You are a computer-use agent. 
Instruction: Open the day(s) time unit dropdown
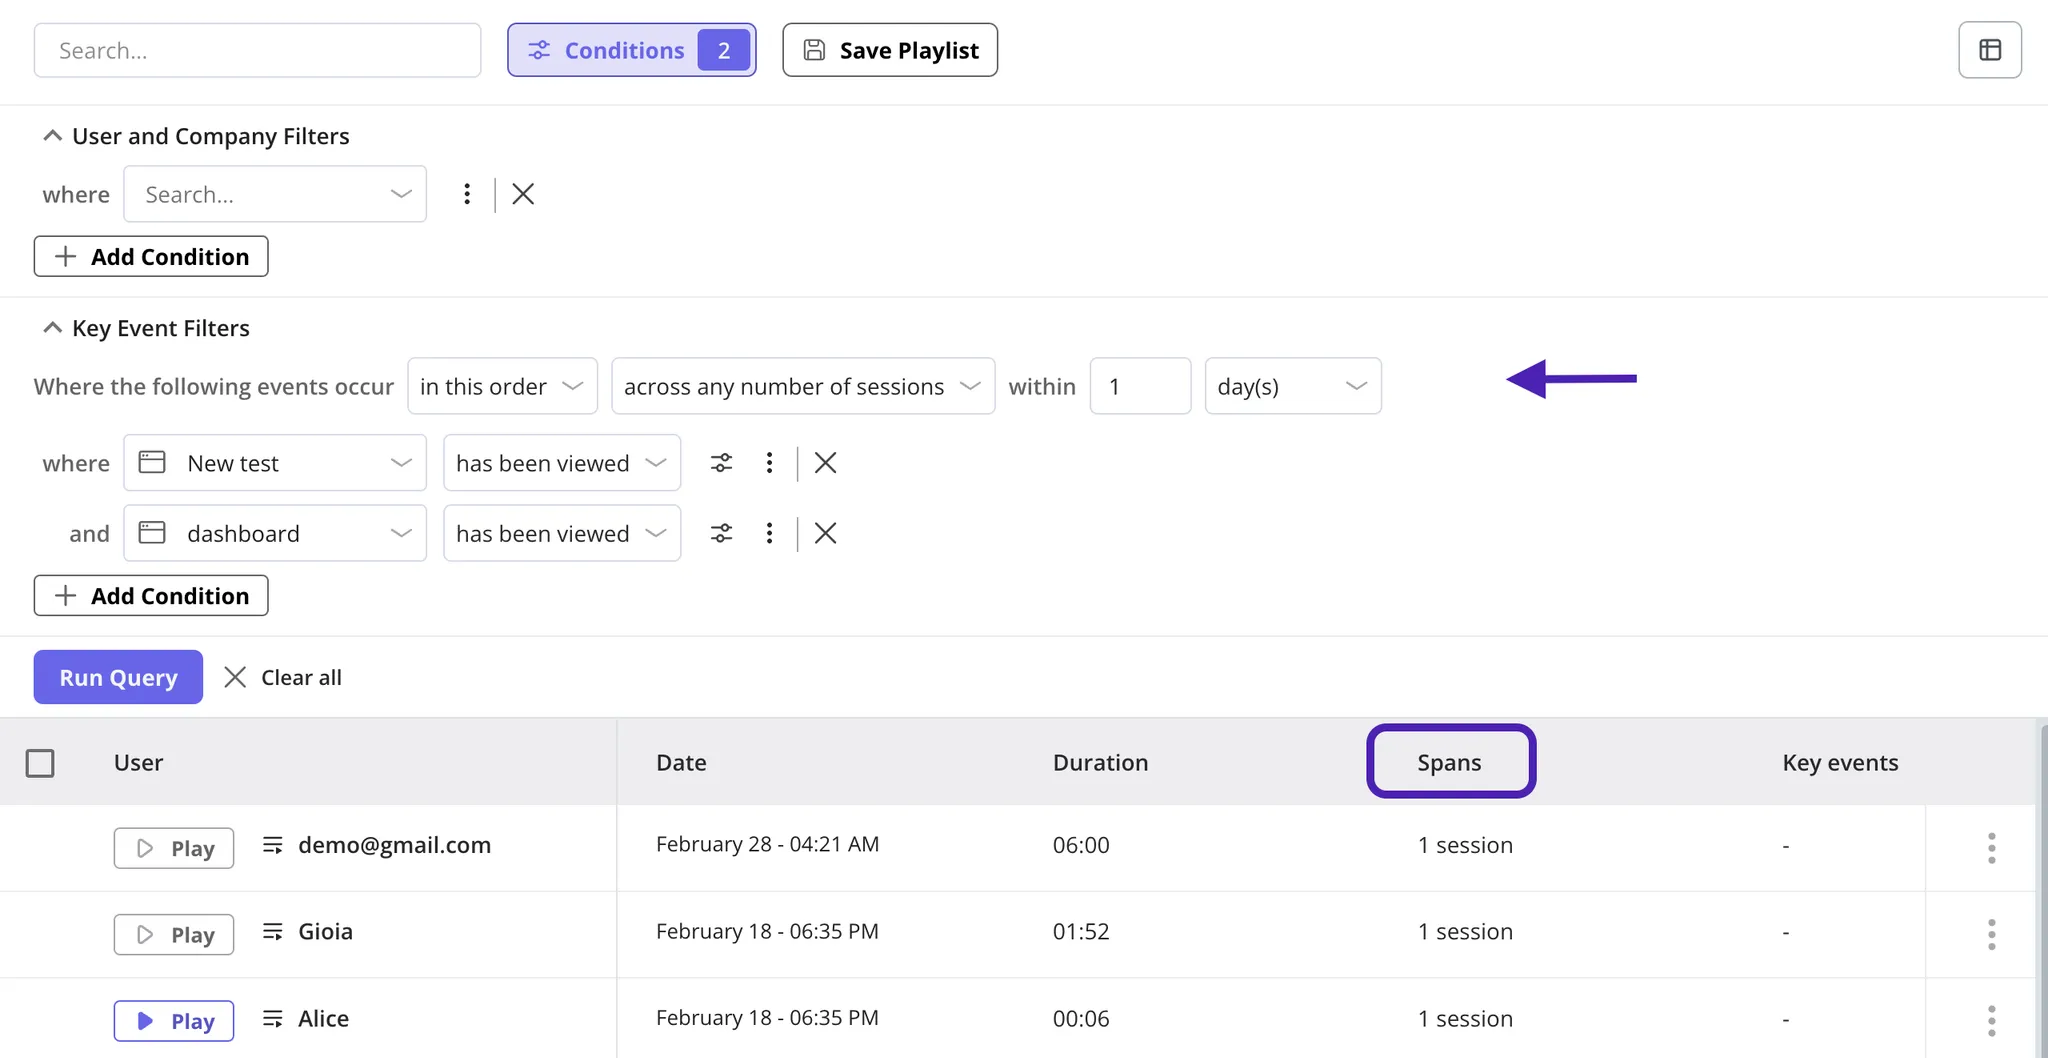pos(1293,386)
